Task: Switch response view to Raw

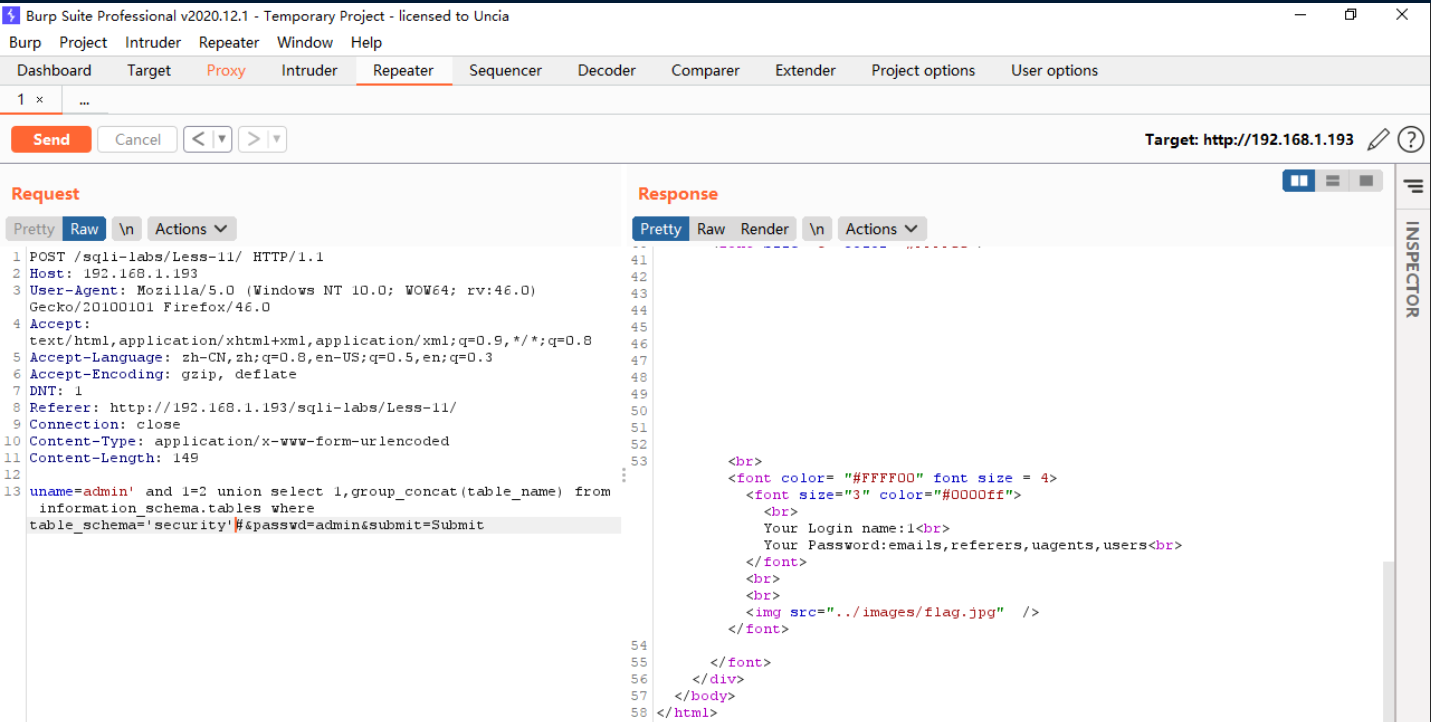Action: point(711,229)
